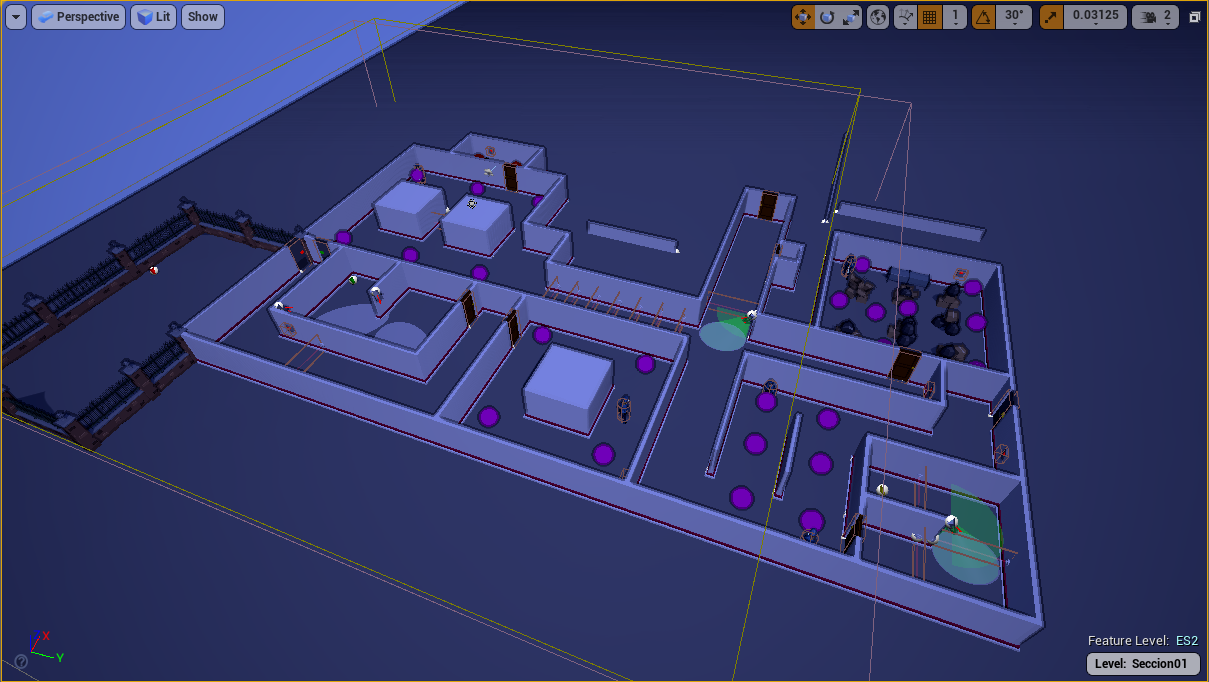Click the help icon near axis gizmo
Viewport: 1209px width, 682px height.
click(x=21, y=661)
